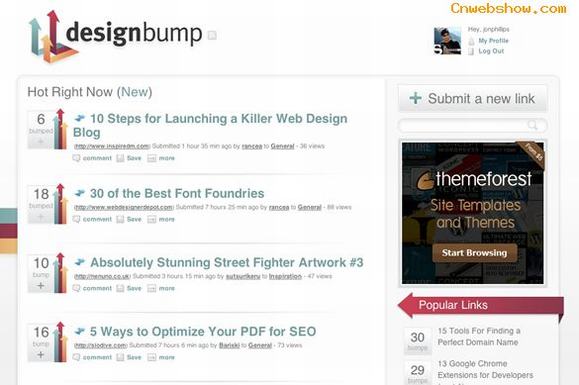Viewport: 579px width, 385px height.
Task: Click the search magnifier icon
Action: pos(533,126)
